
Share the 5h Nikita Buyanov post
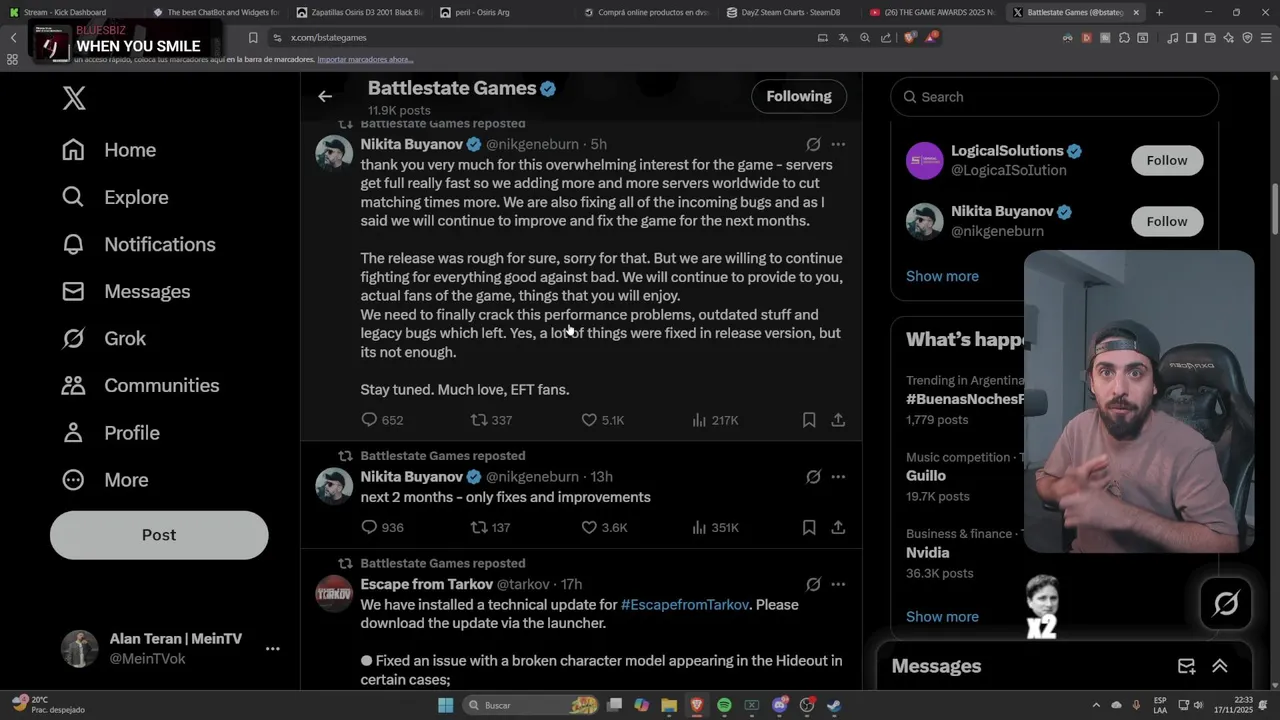(x=838, y=420)
